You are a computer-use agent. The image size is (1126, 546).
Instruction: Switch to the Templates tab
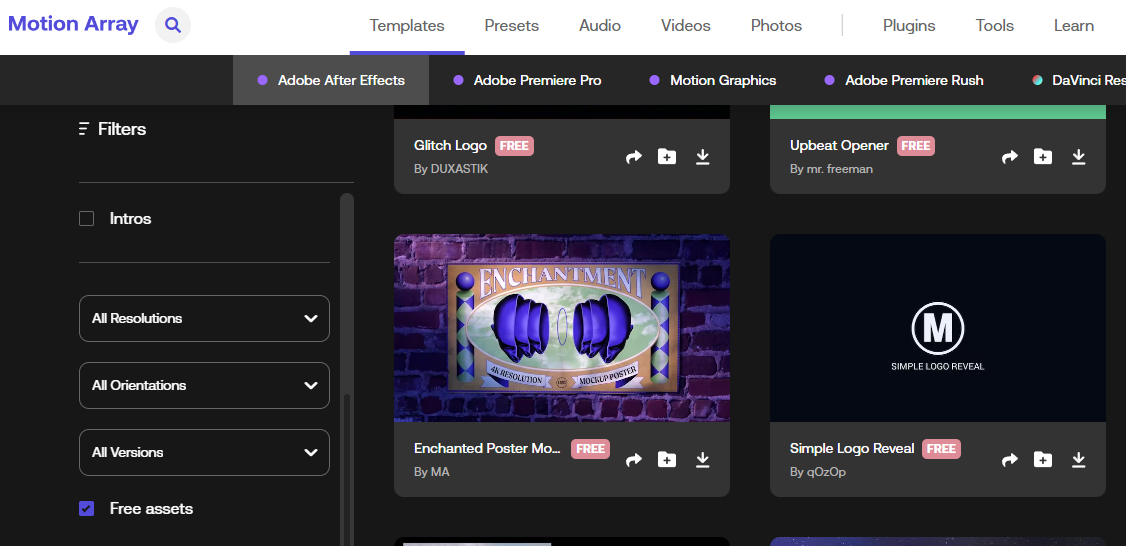(407, 26)
